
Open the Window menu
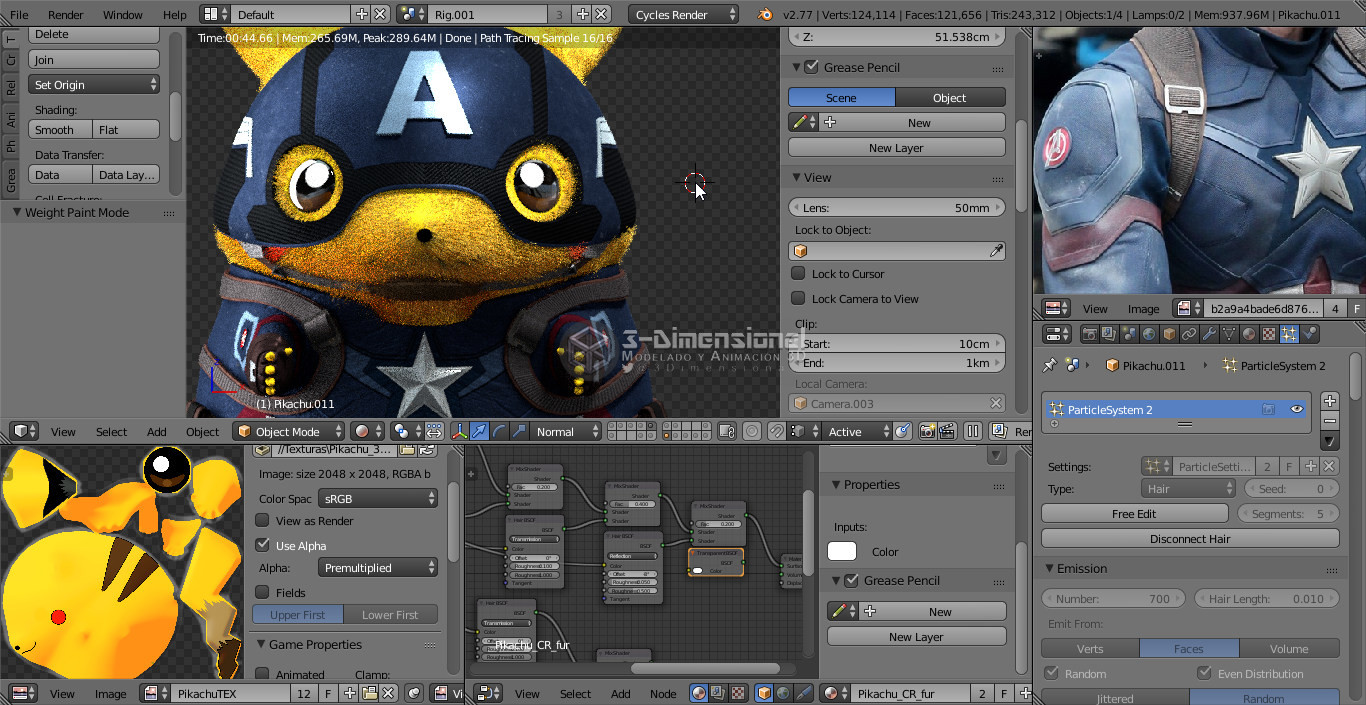[123, 15]
